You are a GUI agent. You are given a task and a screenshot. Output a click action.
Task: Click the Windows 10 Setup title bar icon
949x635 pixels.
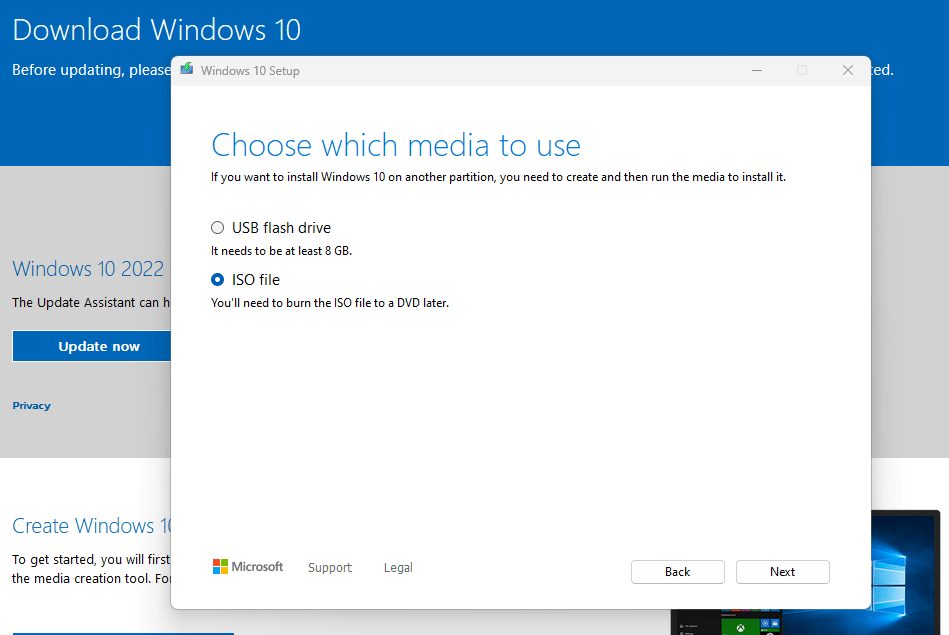[x=187, y=70]
